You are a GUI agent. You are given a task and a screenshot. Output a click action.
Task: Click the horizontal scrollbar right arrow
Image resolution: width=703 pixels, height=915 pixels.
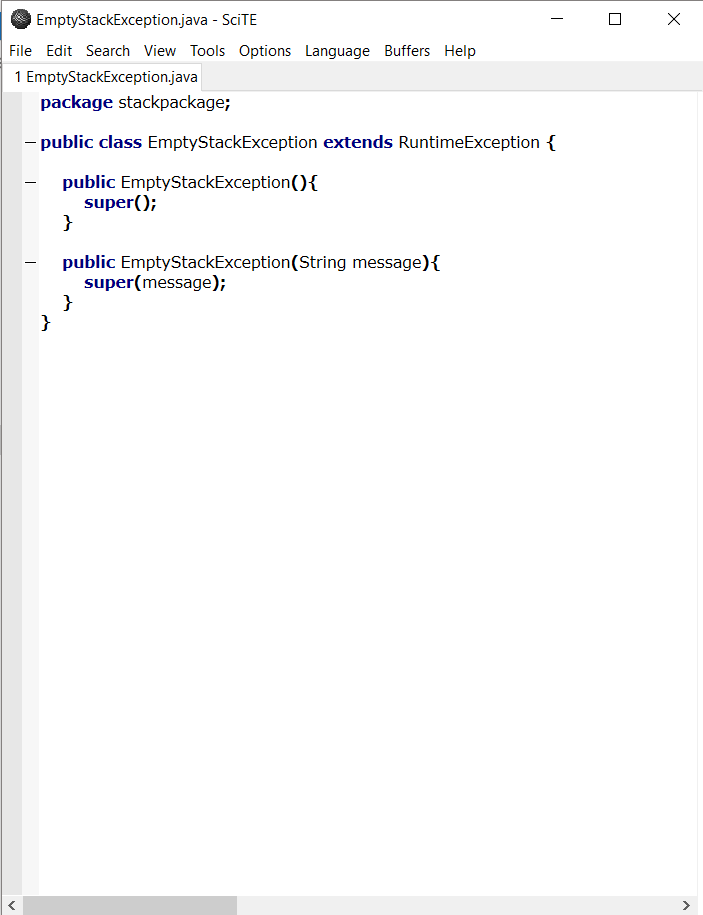[686, 906]
